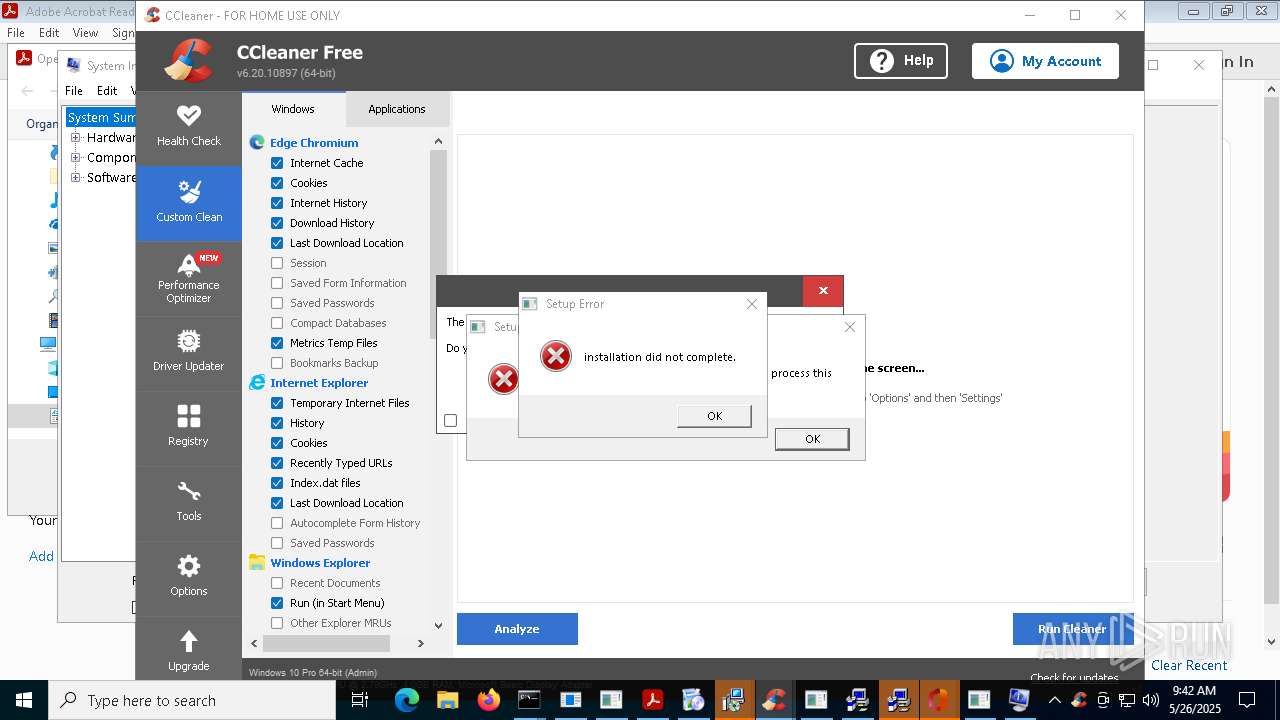Open the Driver Updater section

[189, 353]
